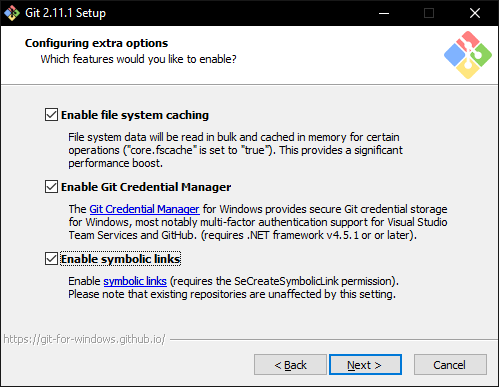This screenshot has width=499, height=387.
Task: Proceed with the Next button
Action: point(365,365)
